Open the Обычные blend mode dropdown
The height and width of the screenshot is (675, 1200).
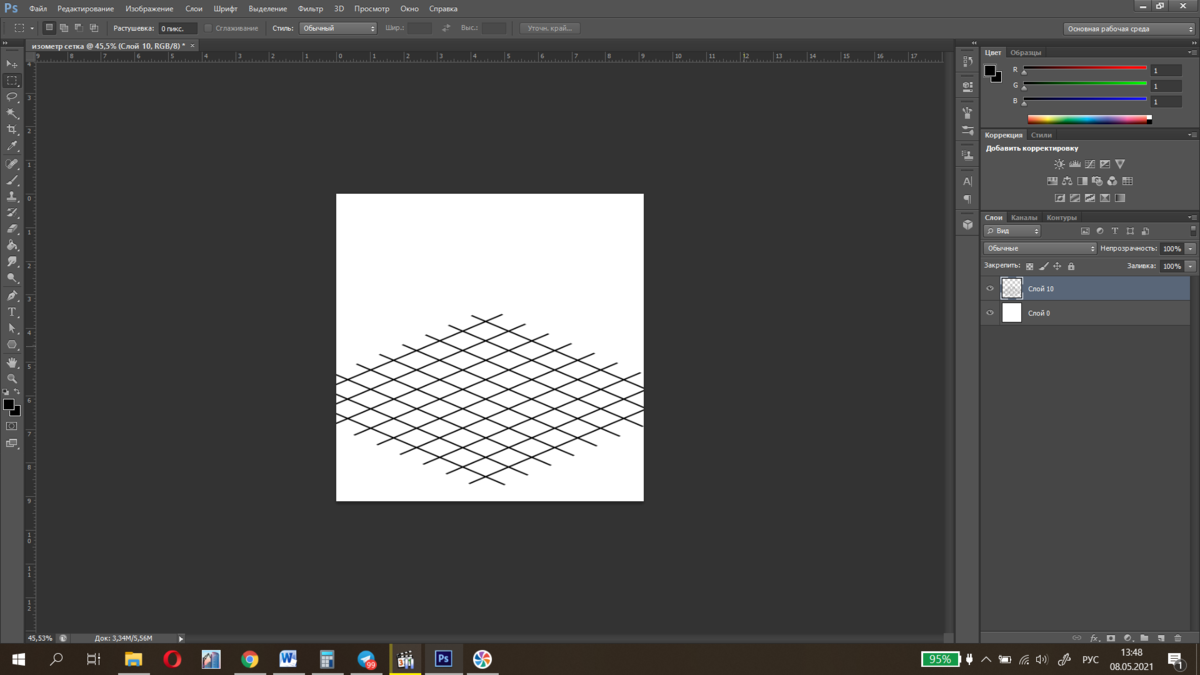tap(1040, 248)
